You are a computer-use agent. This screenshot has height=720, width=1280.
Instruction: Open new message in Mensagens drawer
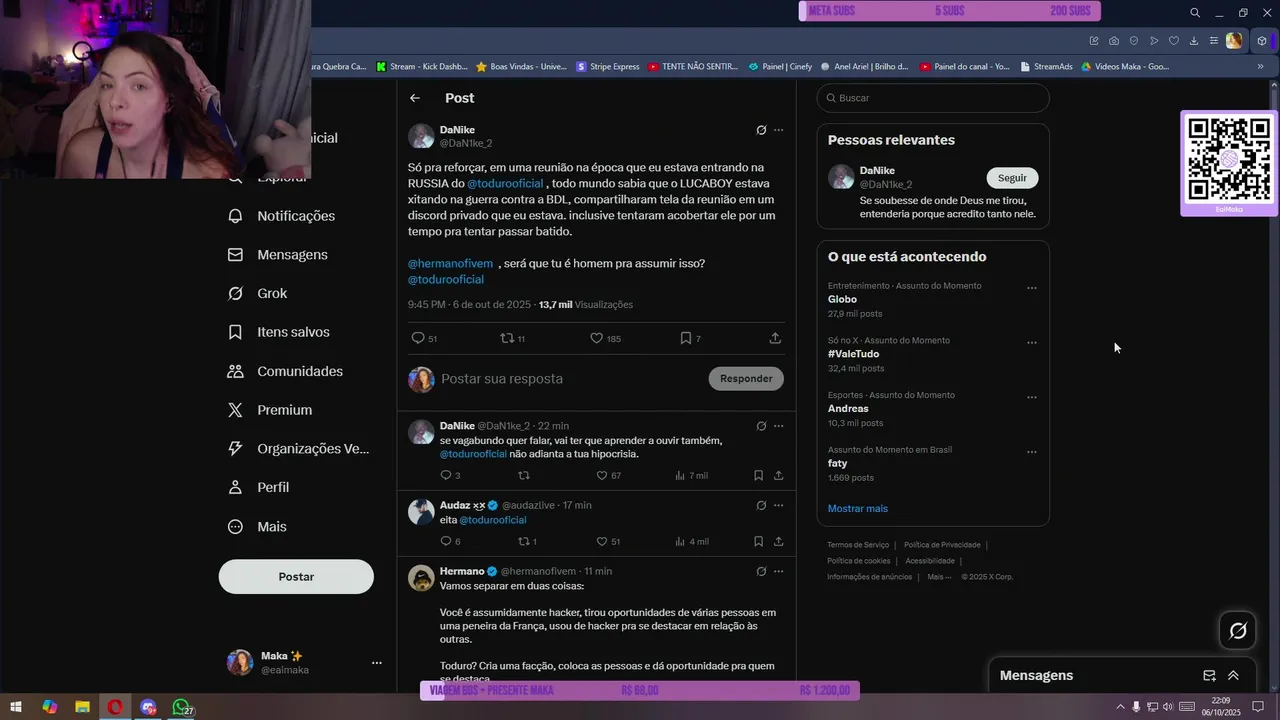click(x=1209, y=676)
